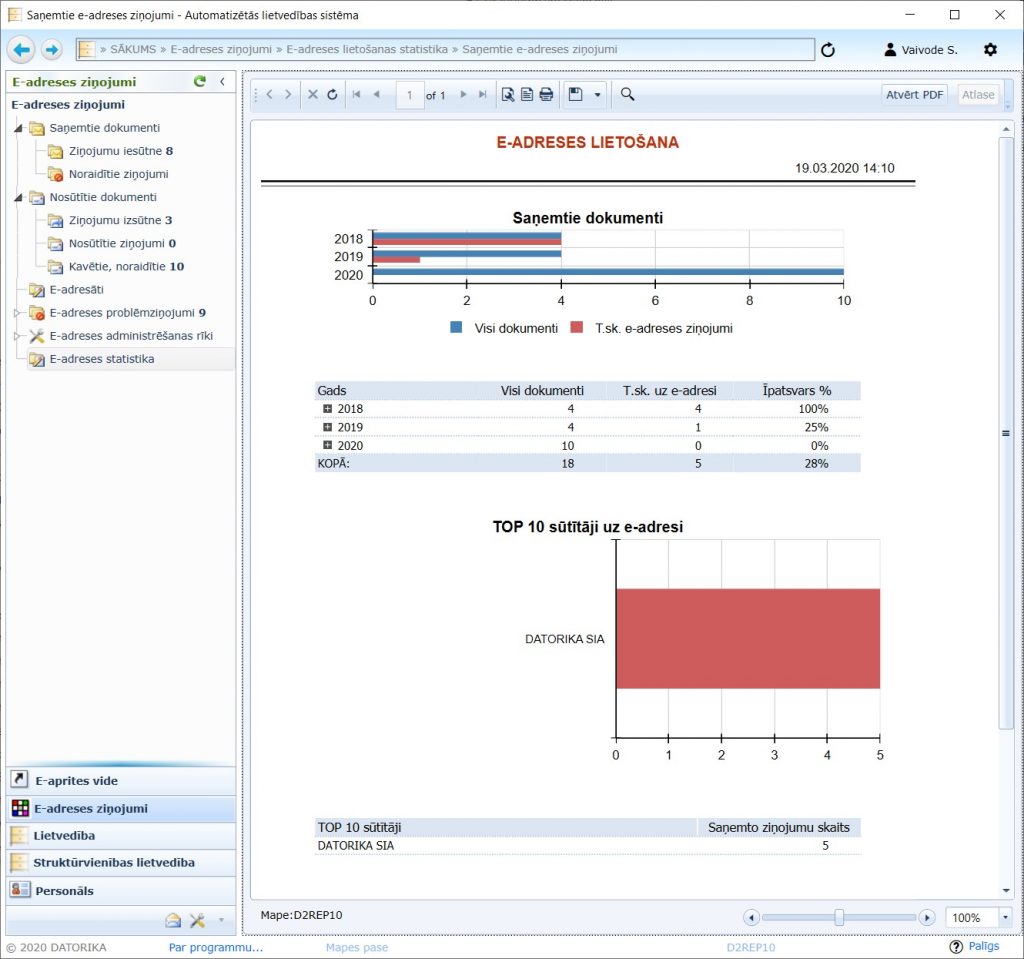Switch to the Personāls module

point(64,890)
